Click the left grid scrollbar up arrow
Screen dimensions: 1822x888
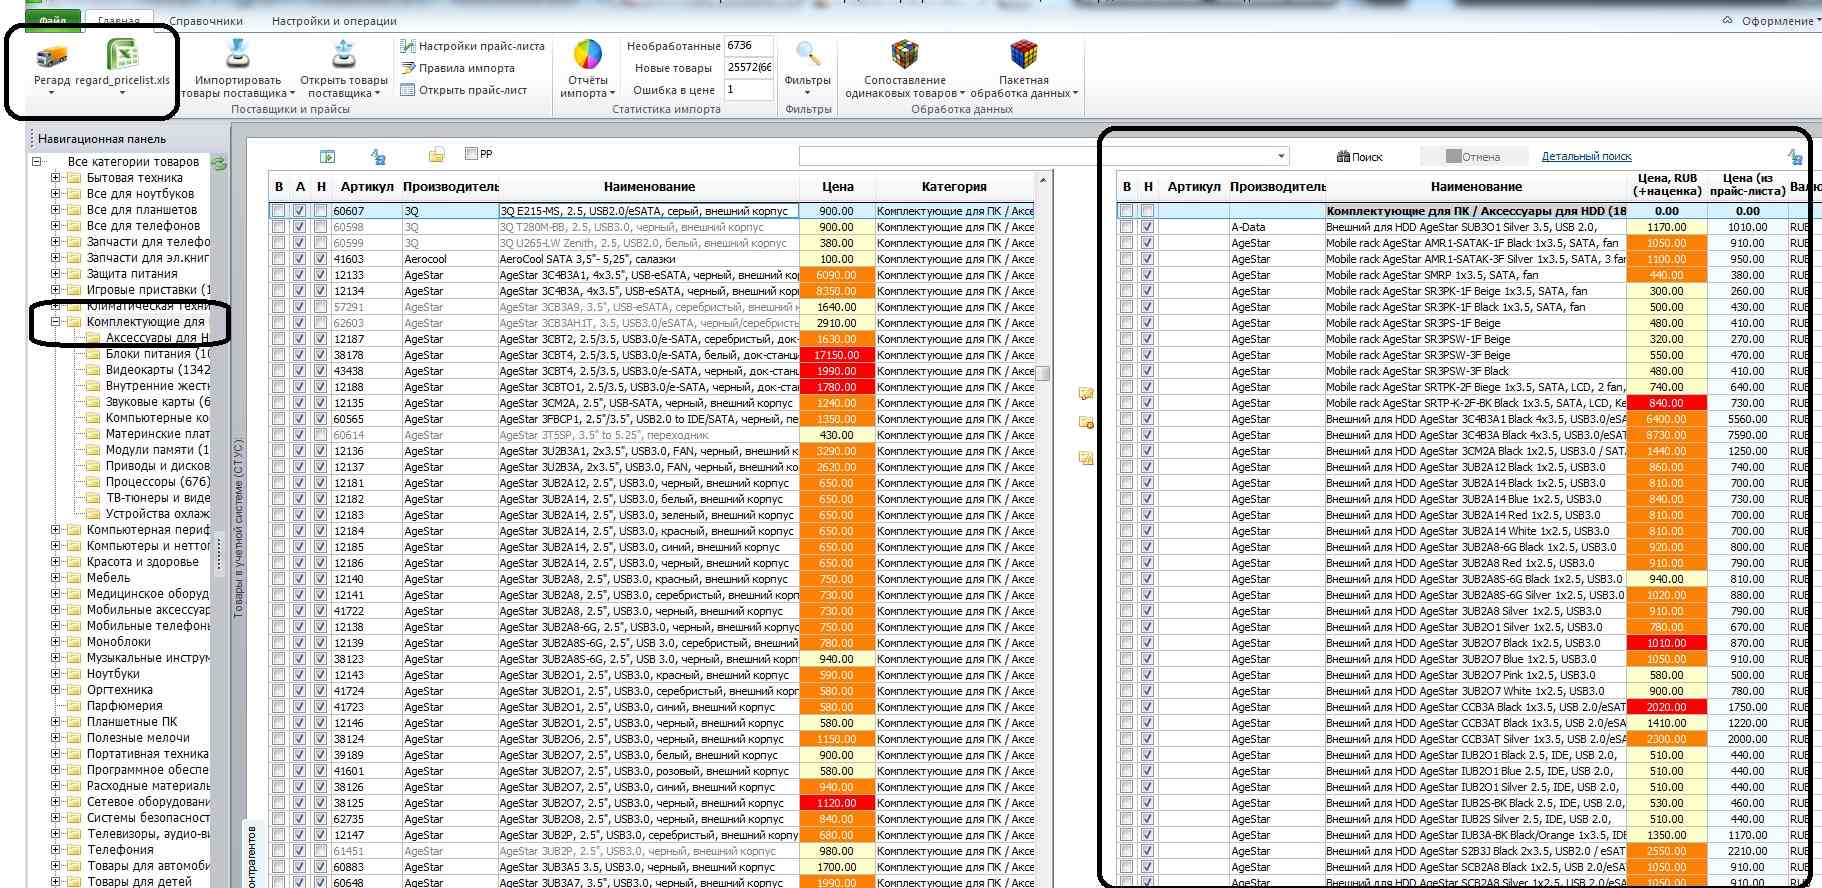1042,180
